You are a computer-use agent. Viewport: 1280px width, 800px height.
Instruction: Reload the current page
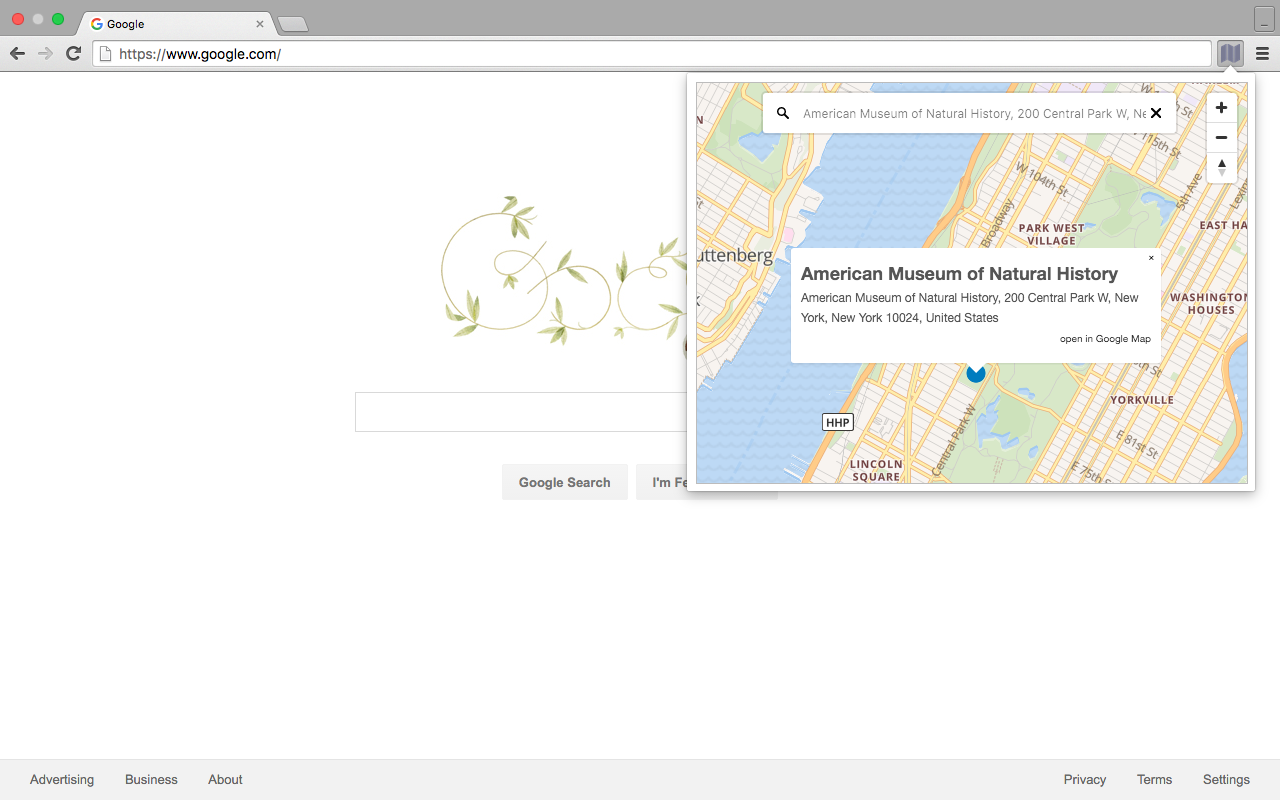coord(72,53)
